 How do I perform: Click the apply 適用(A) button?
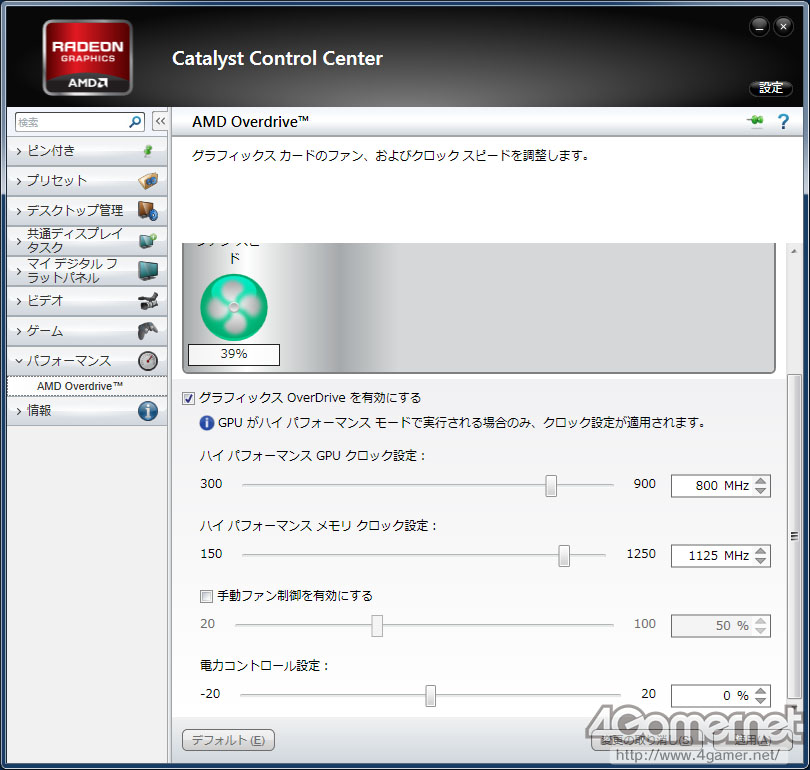(753, 740)
